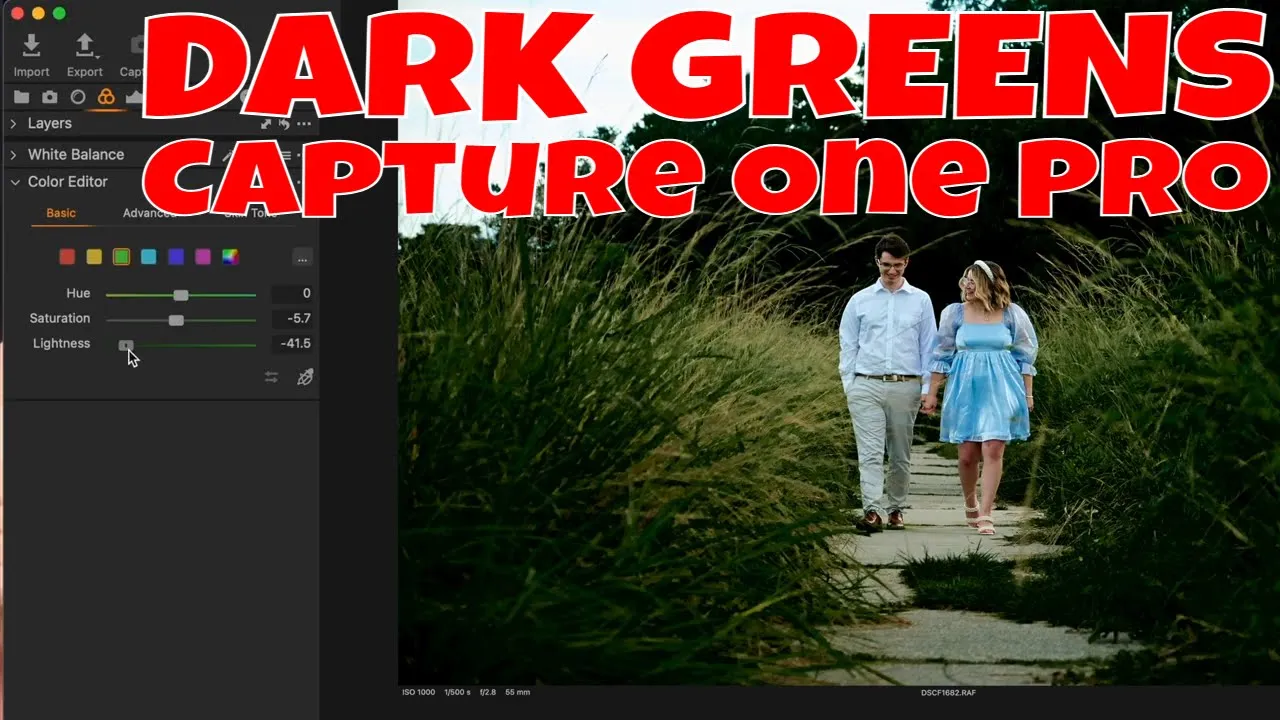Click the Hue label

[x=78, y=294]
